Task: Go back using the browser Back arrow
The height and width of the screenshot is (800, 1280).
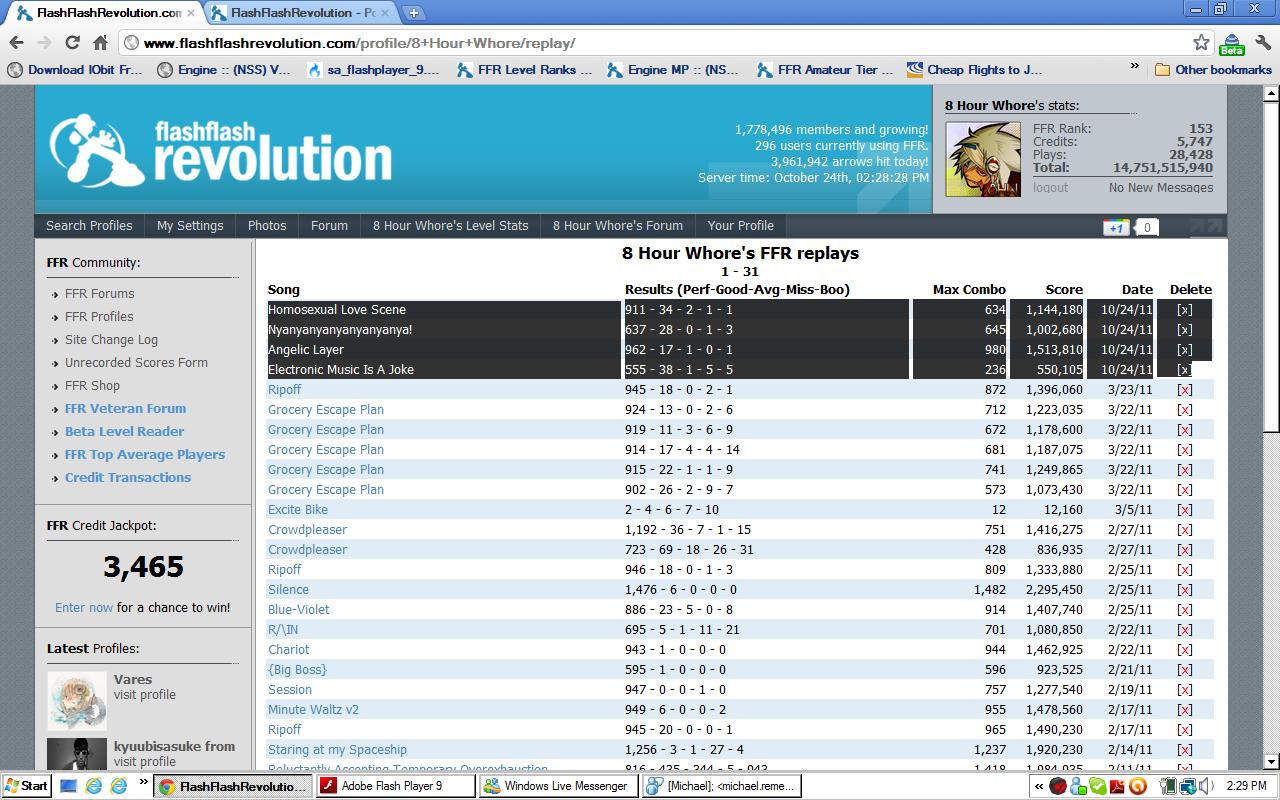Action: (x=17, y=43)
